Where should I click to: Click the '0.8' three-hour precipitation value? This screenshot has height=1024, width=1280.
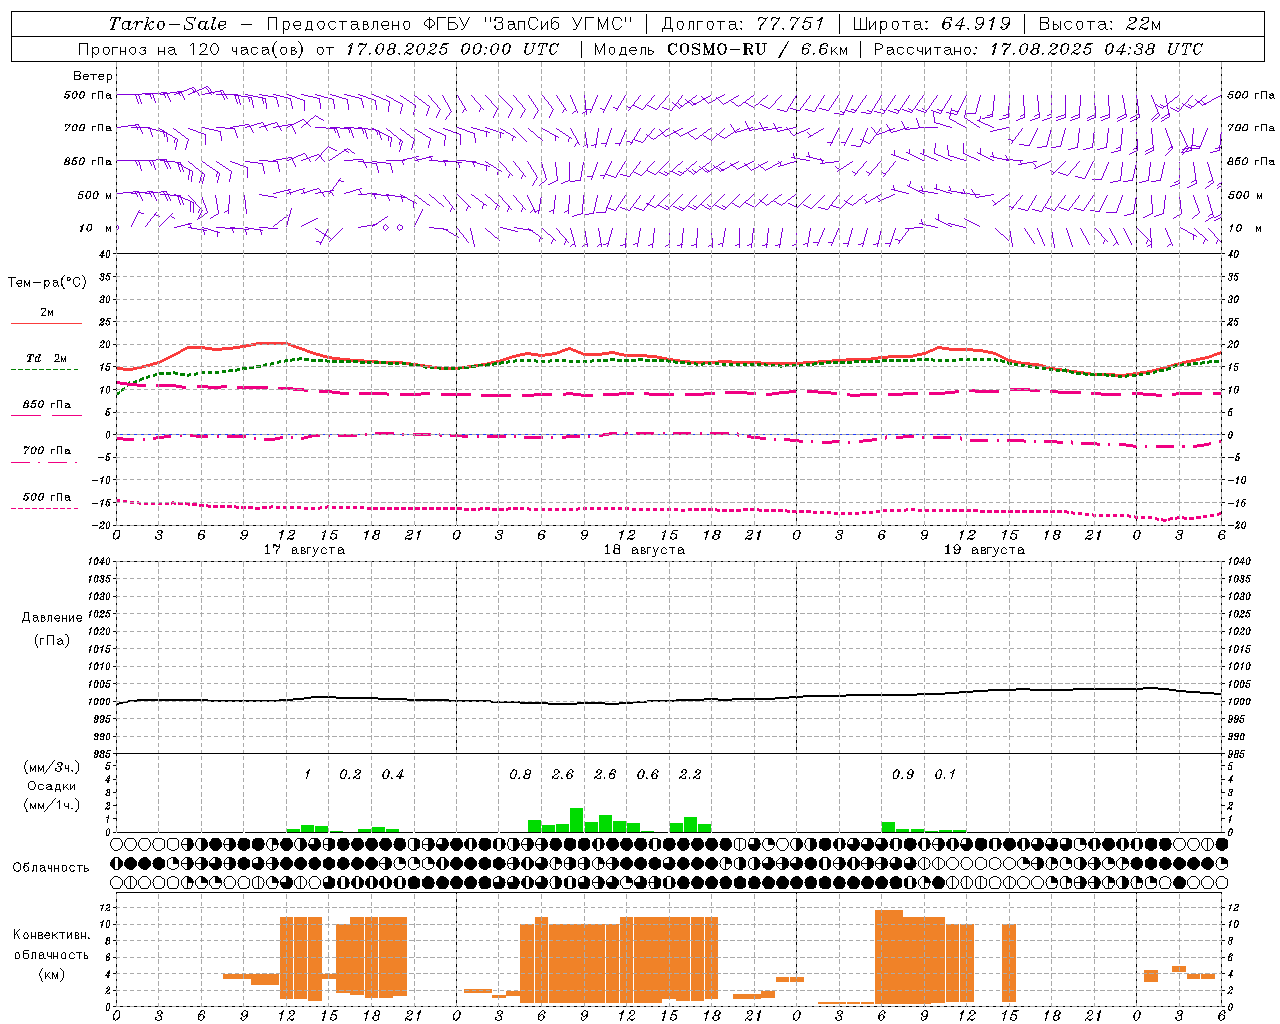tap(520, 775)
